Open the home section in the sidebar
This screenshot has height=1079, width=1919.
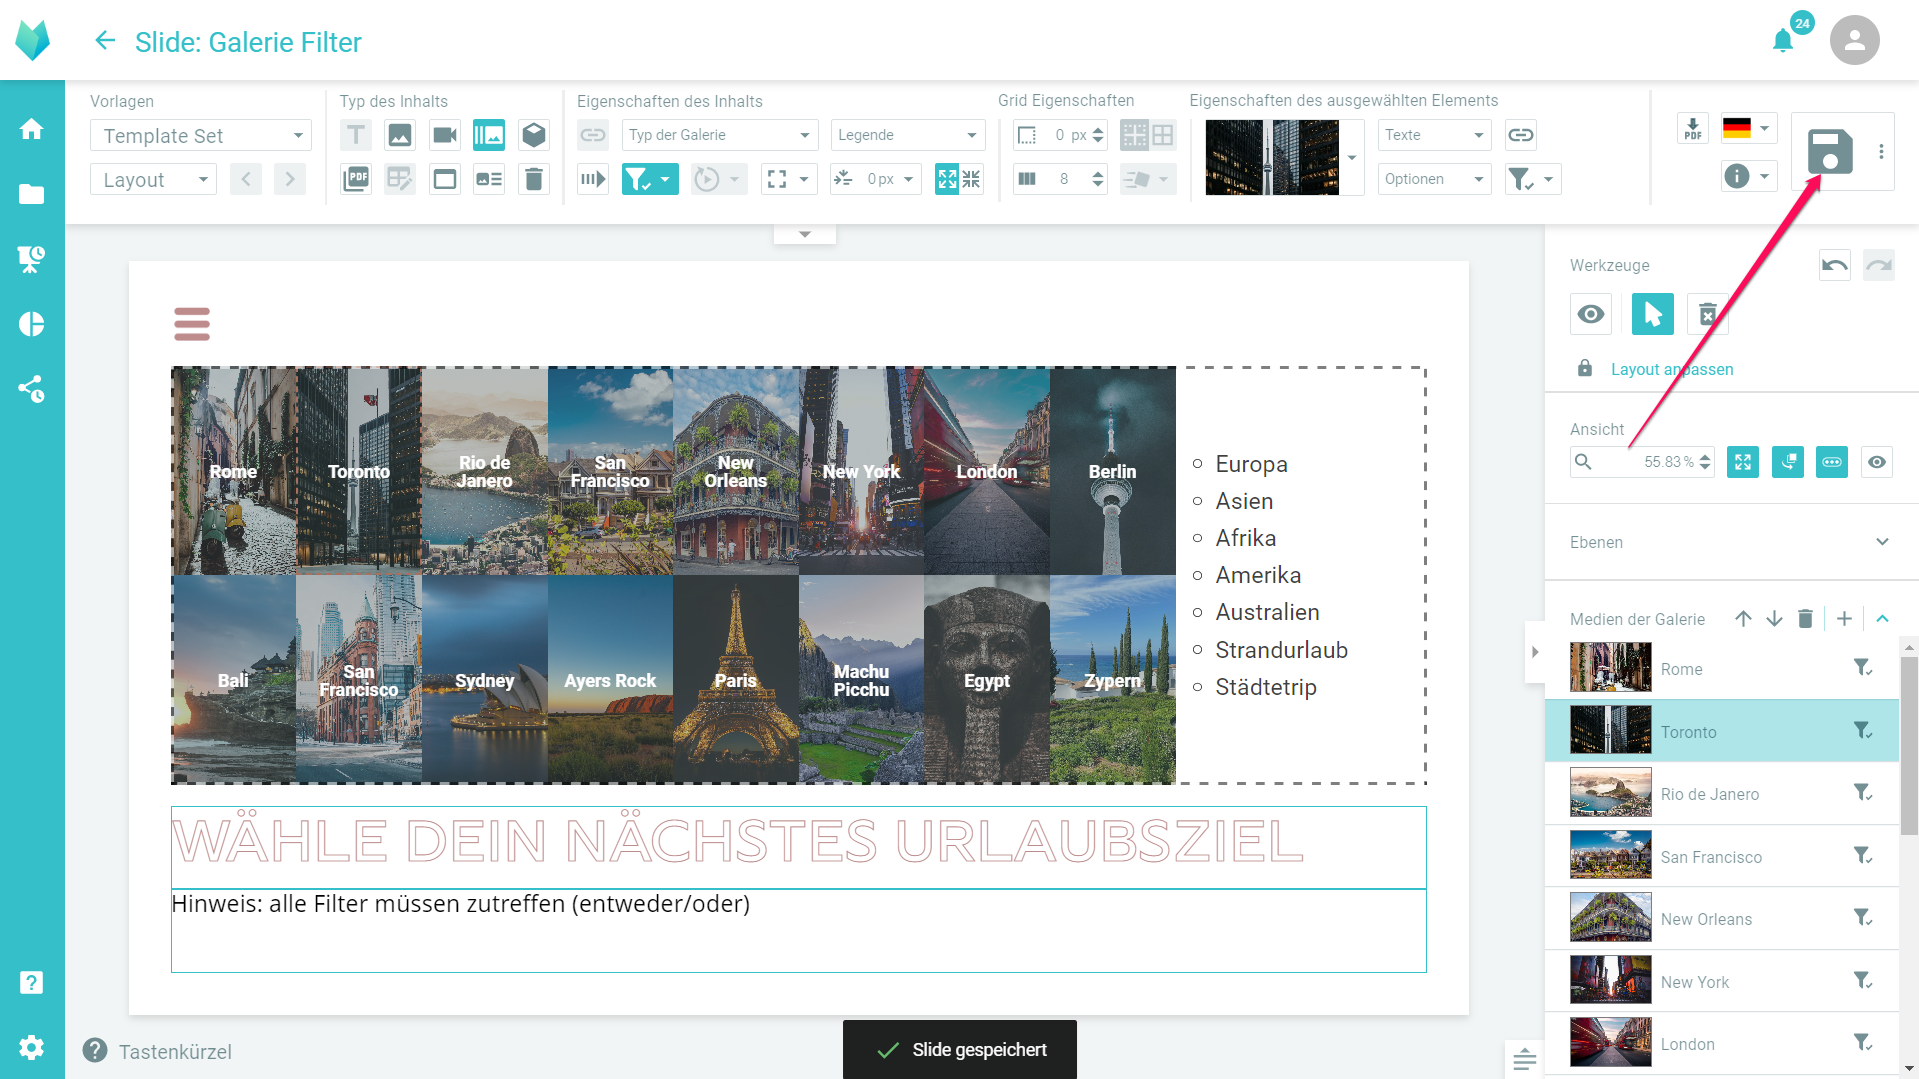(x=32, y=129)
